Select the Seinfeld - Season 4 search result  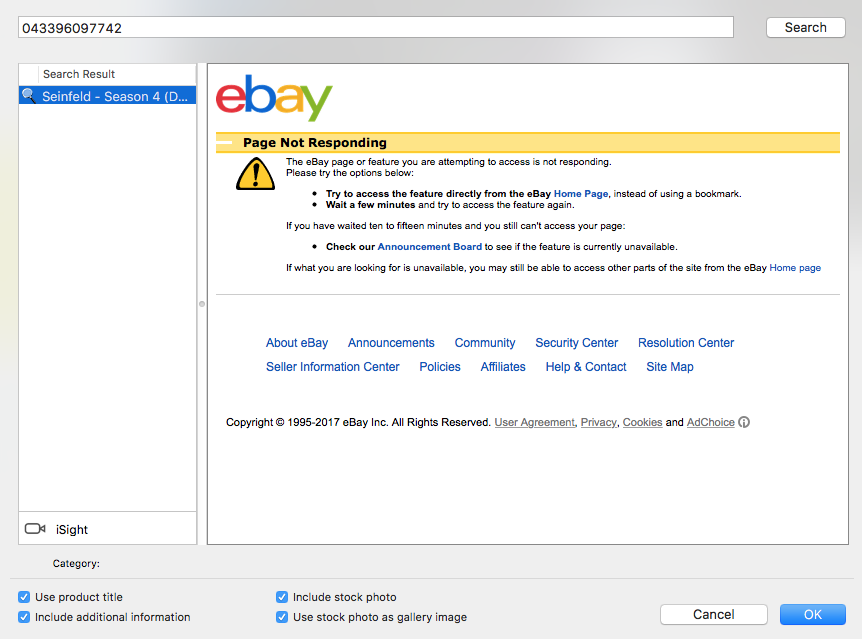[x=108, y=96]
